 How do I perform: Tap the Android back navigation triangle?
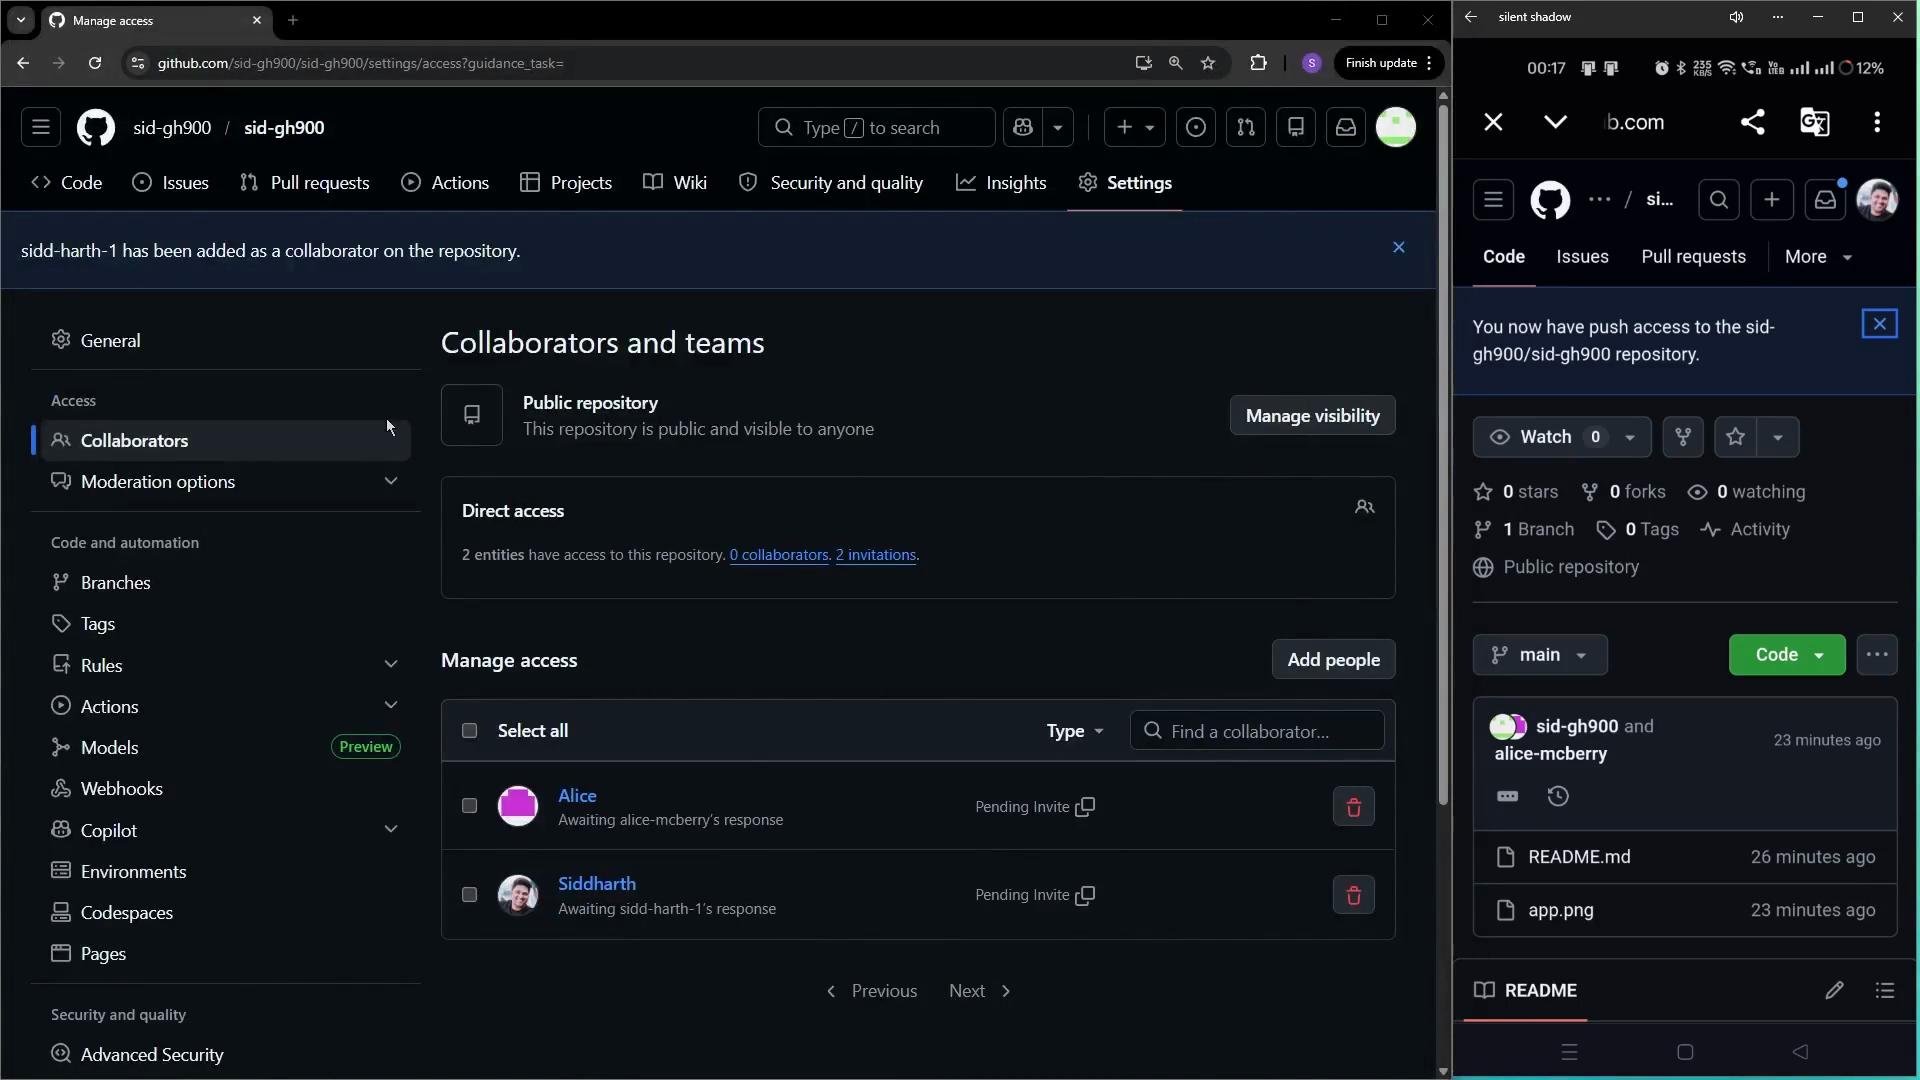pos(1800,1052)
